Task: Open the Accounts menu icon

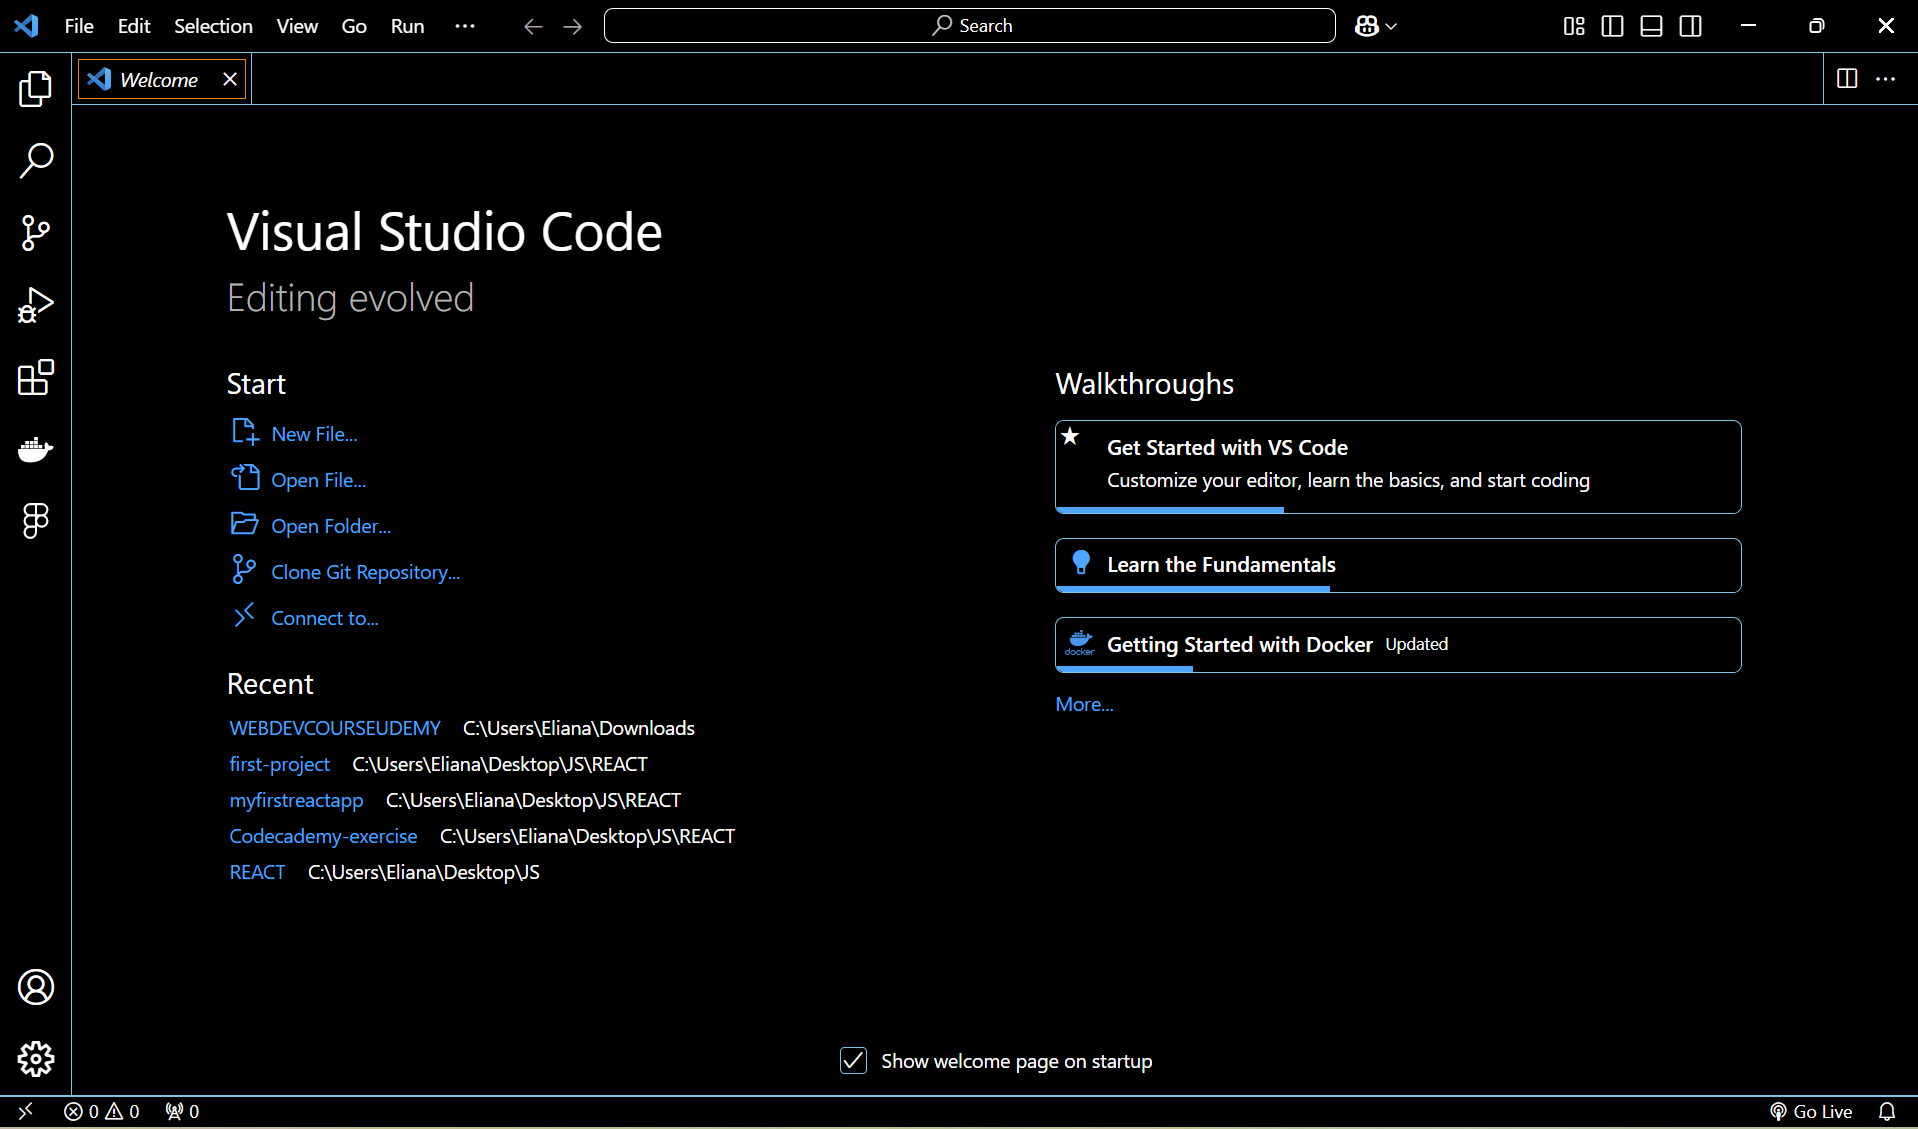Action: pos(35,987)
